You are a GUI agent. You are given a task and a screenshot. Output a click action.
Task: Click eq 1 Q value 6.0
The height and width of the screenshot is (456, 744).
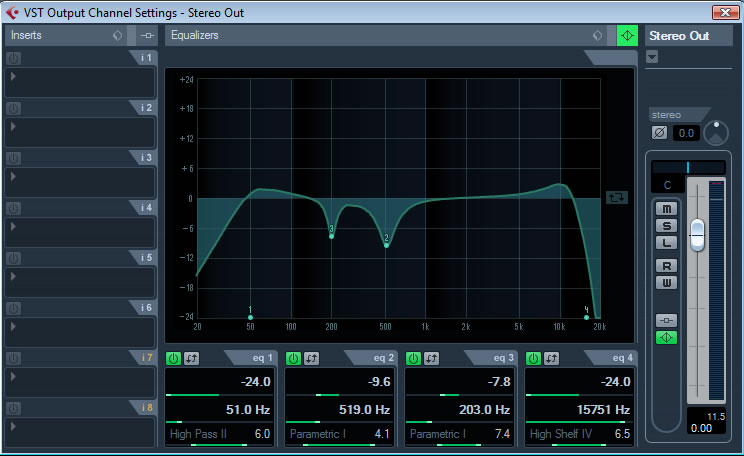[262, 434]
